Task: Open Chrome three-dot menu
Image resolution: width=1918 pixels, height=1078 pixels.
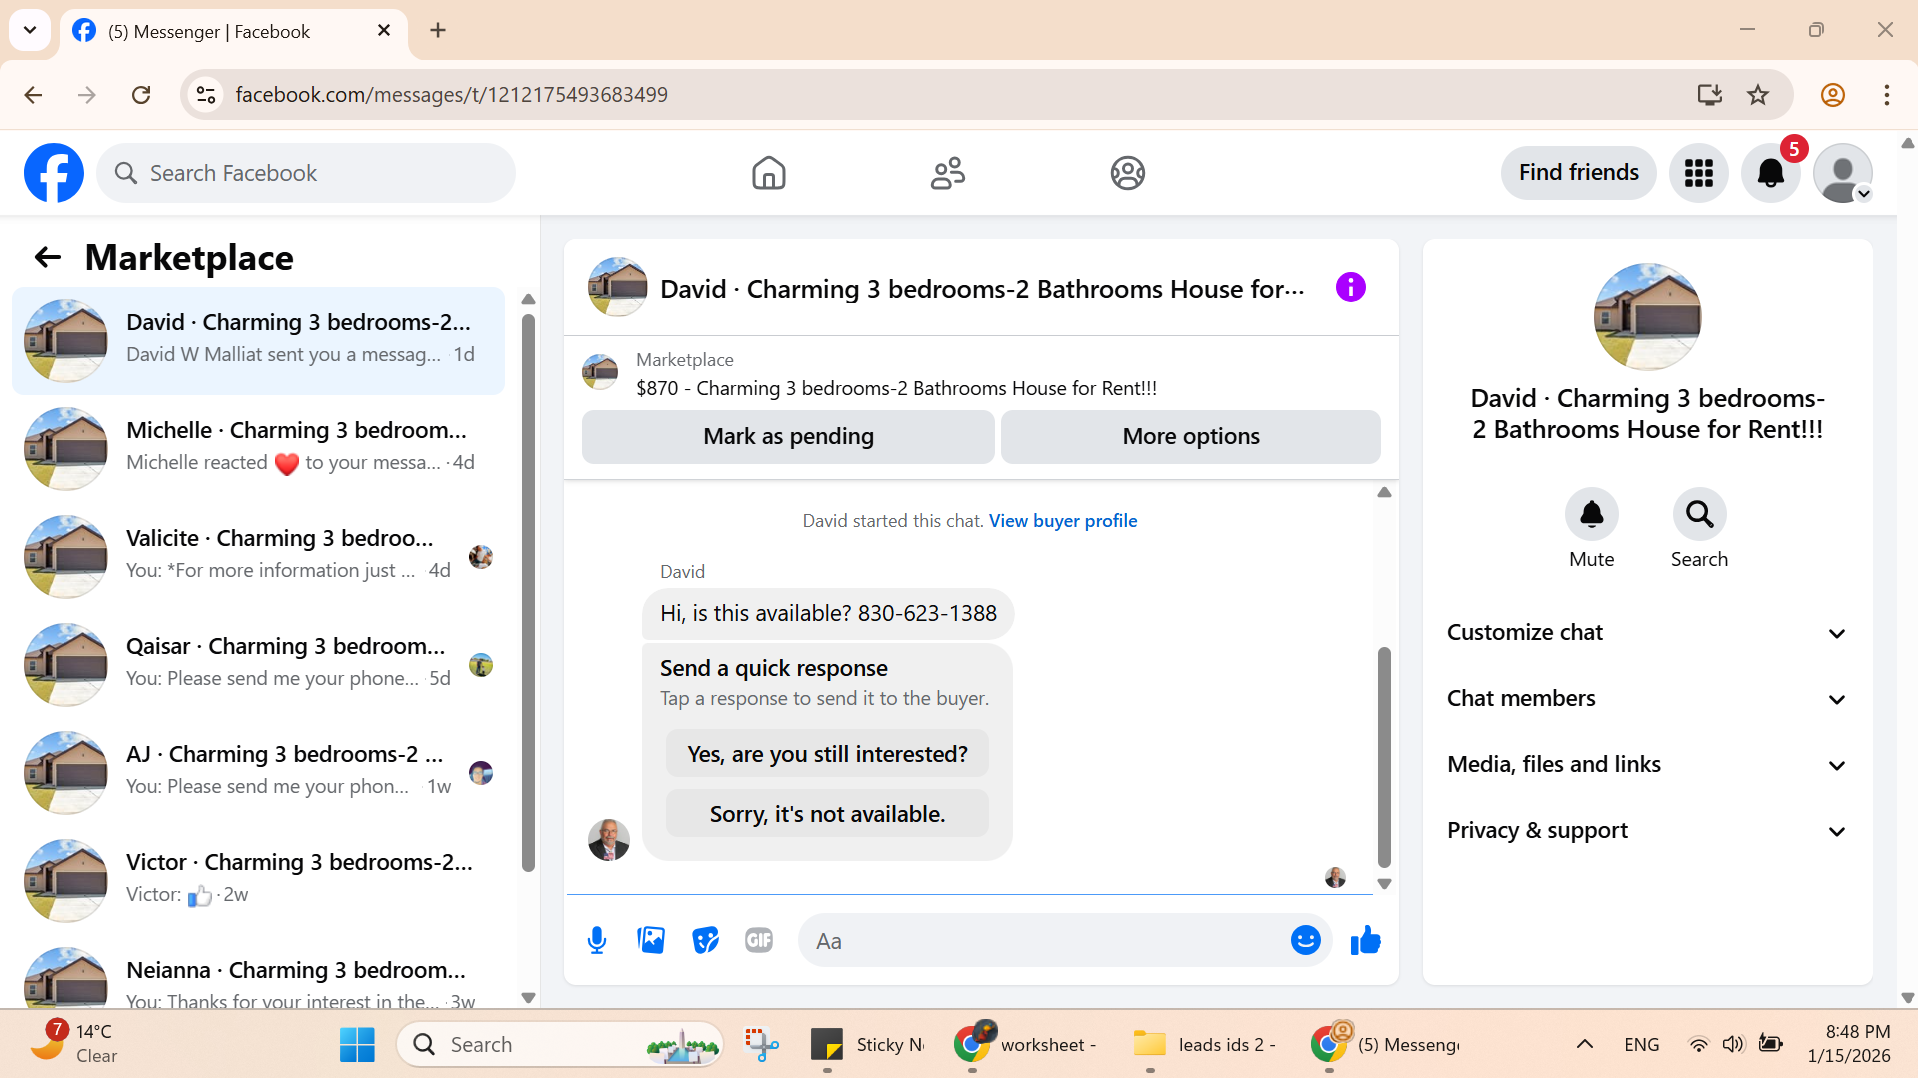Action: (x=1886, y=95)
